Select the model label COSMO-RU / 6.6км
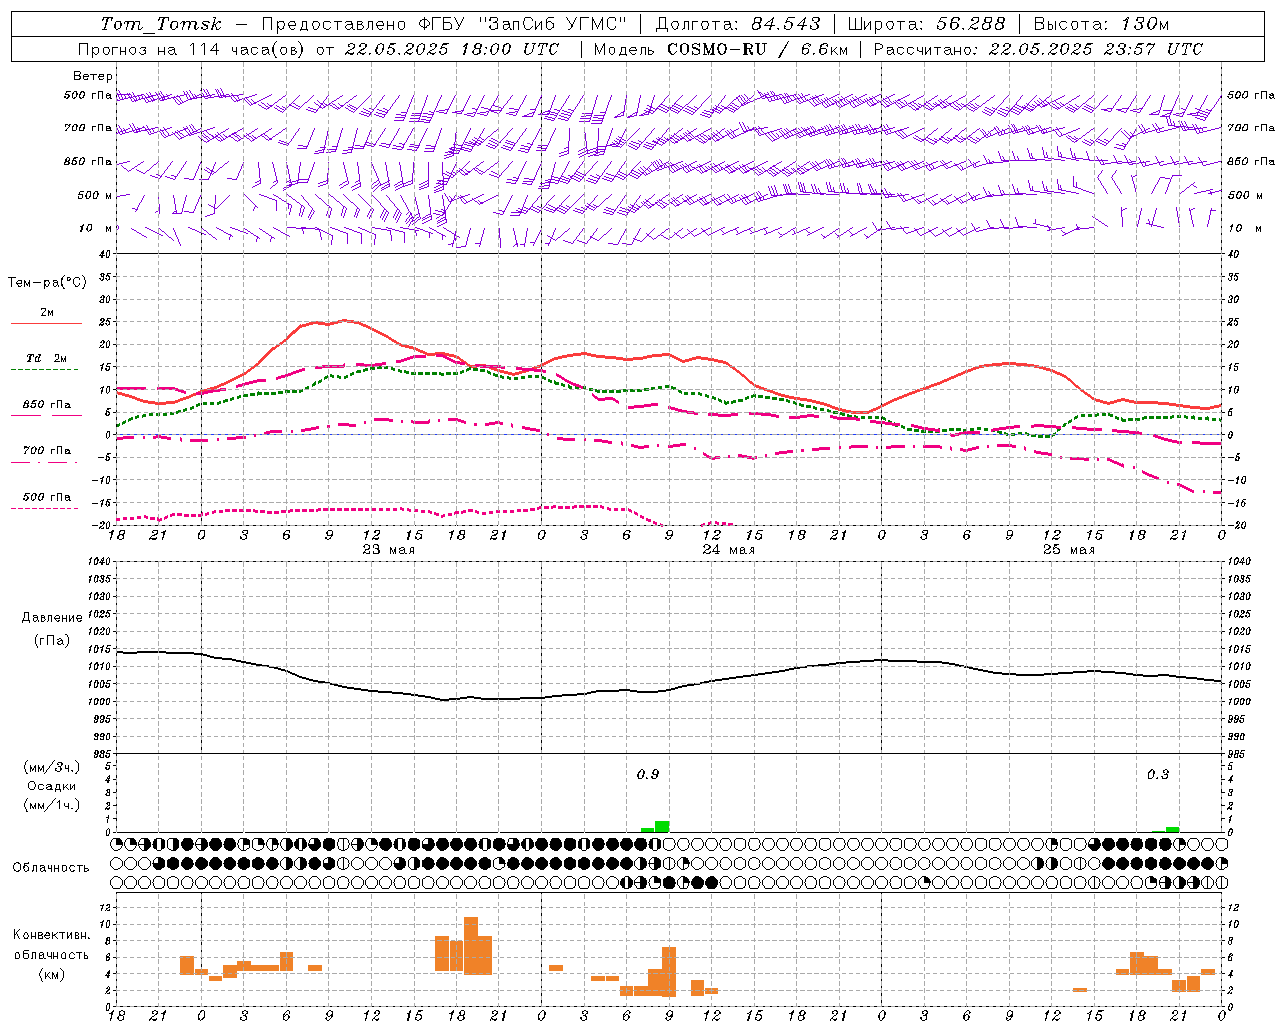 tap(758, 49)
